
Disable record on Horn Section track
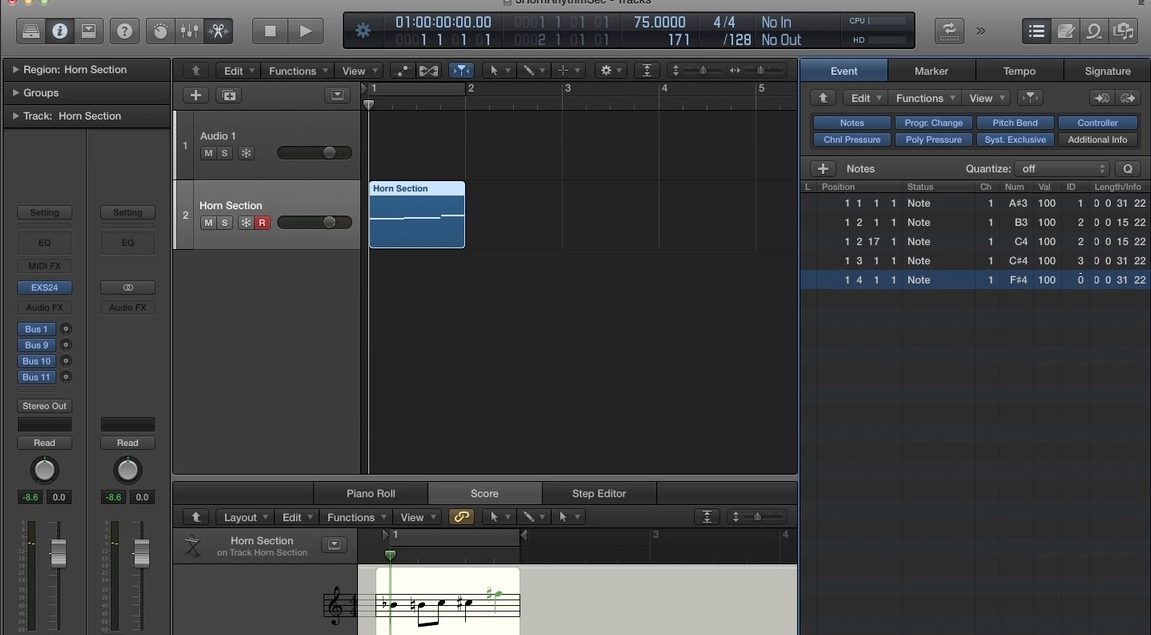(x=262, y=223)
